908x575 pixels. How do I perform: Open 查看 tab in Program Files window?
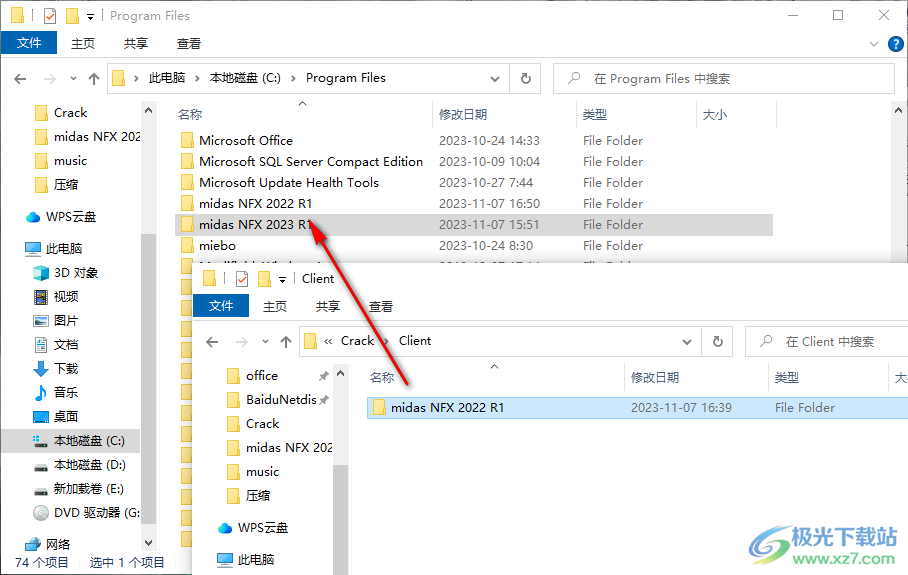pos(189,43)
